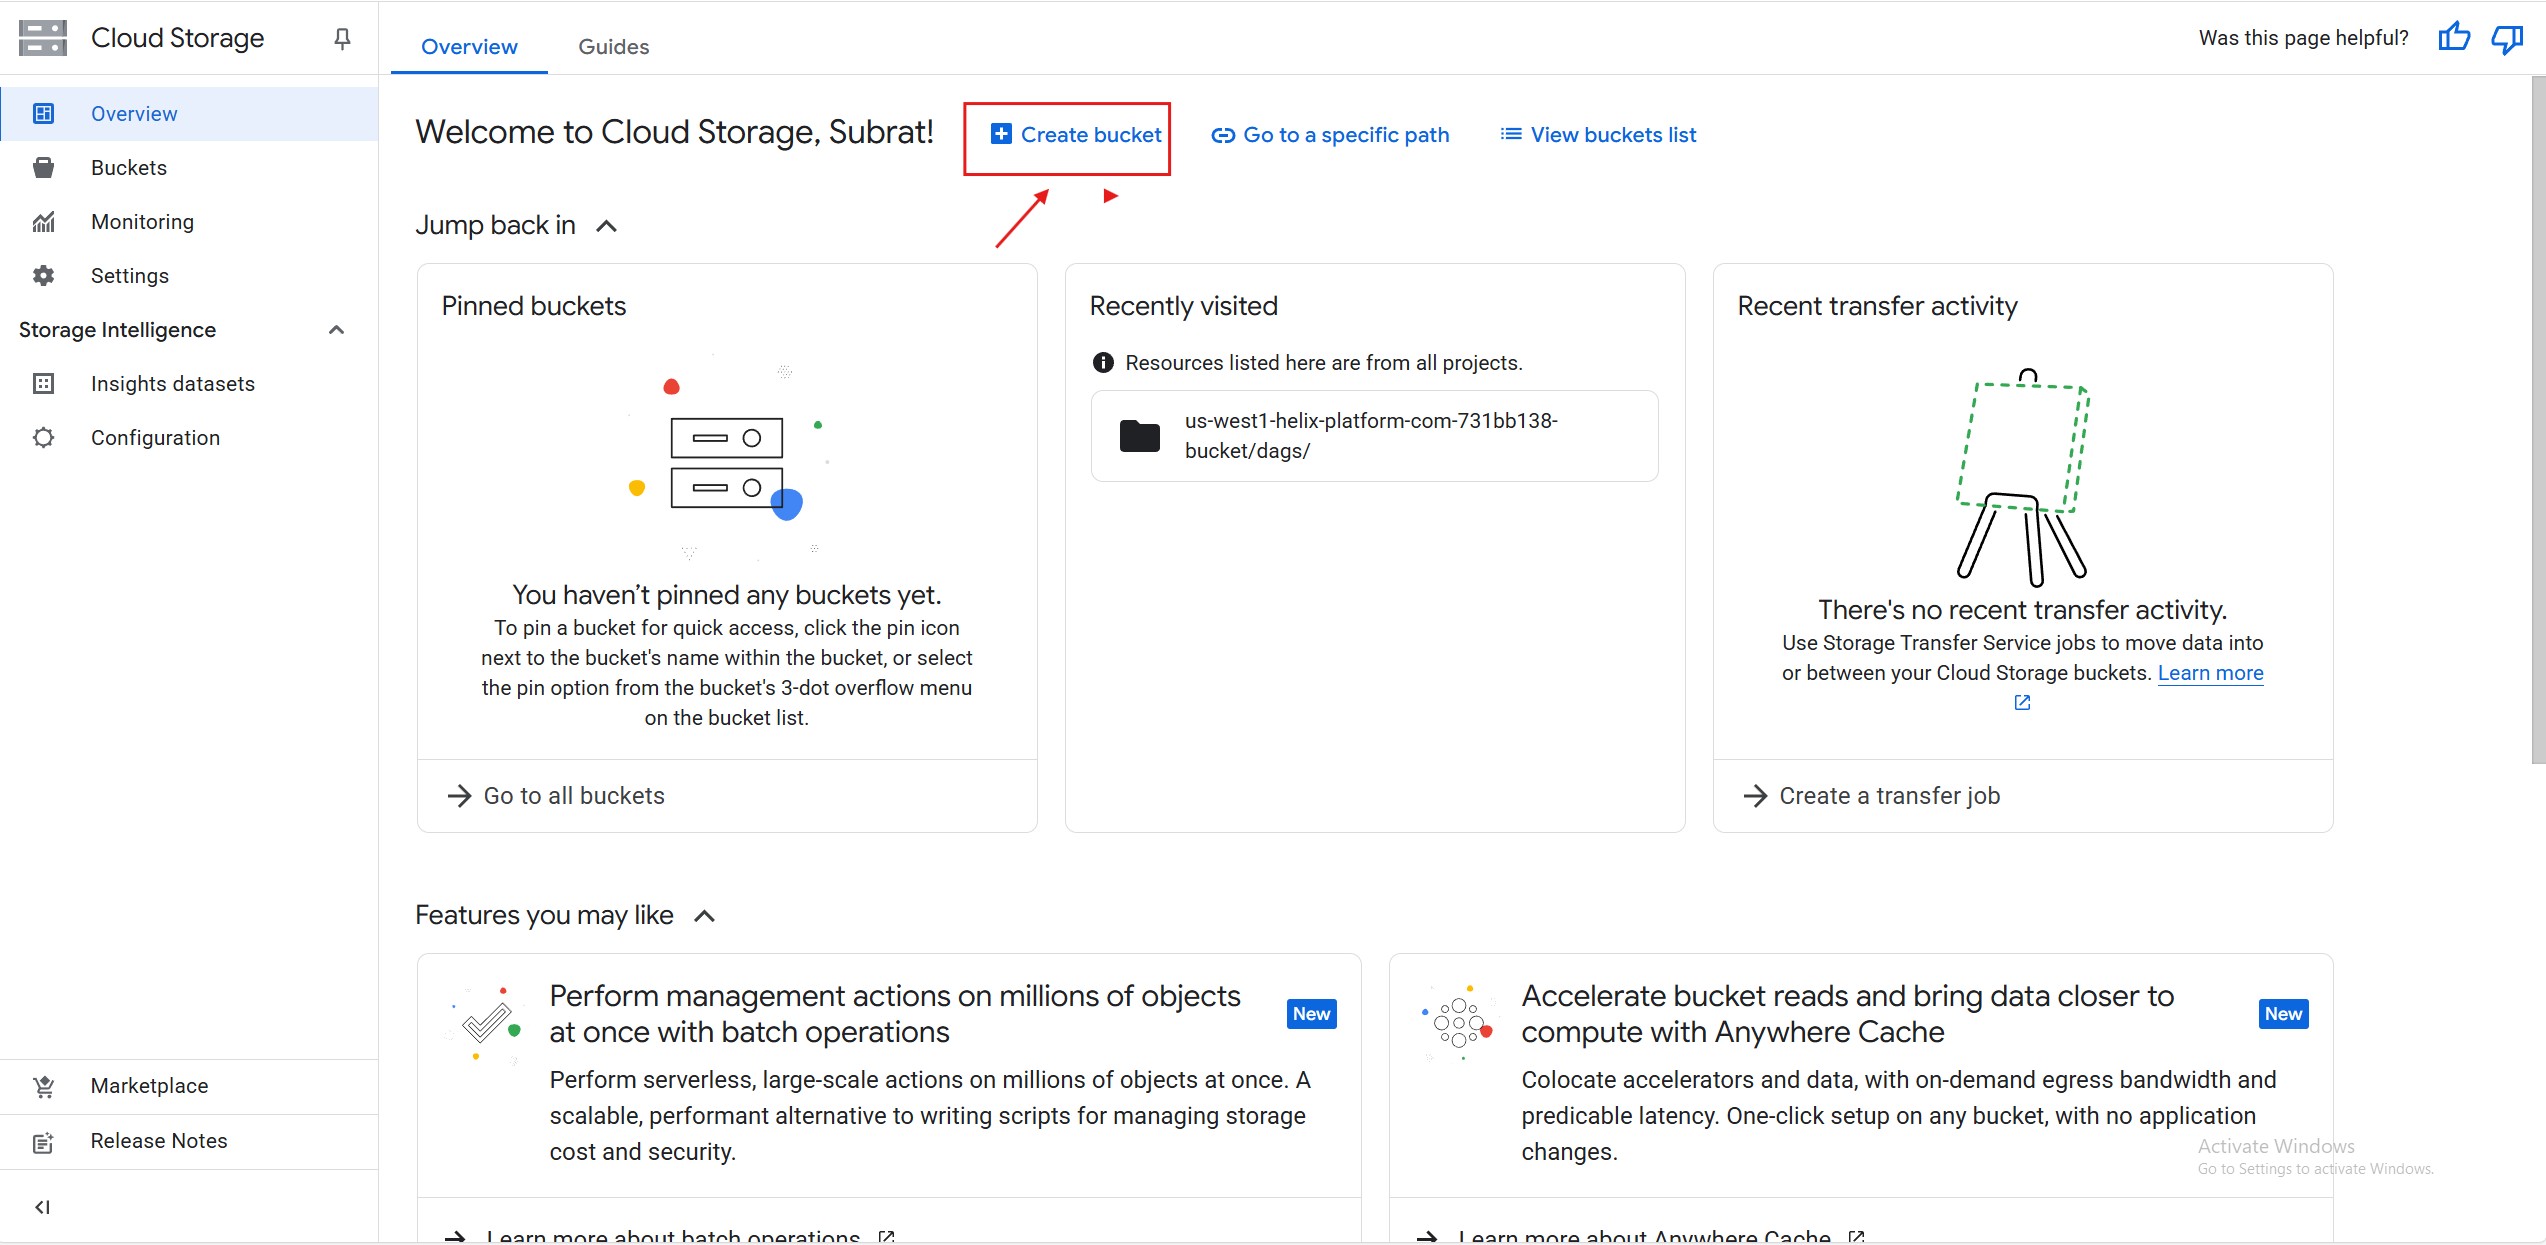This screenshot has width=2546, height=1245.
Task: Open Marketplace from sidebar bottom
Action: [x=149, y=1086]
